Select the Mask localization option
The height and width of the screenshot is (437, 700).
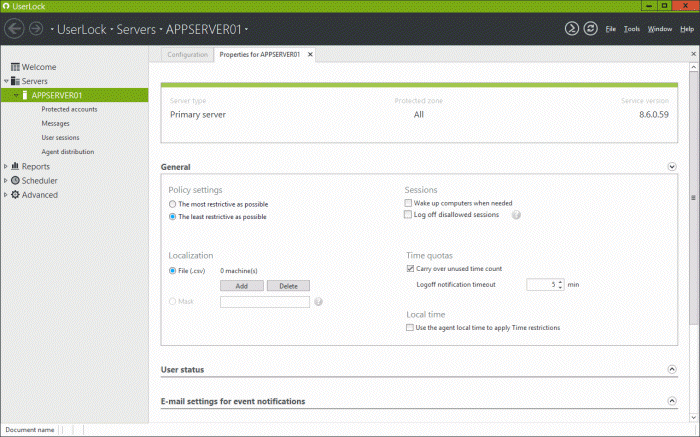coord(172,301)
